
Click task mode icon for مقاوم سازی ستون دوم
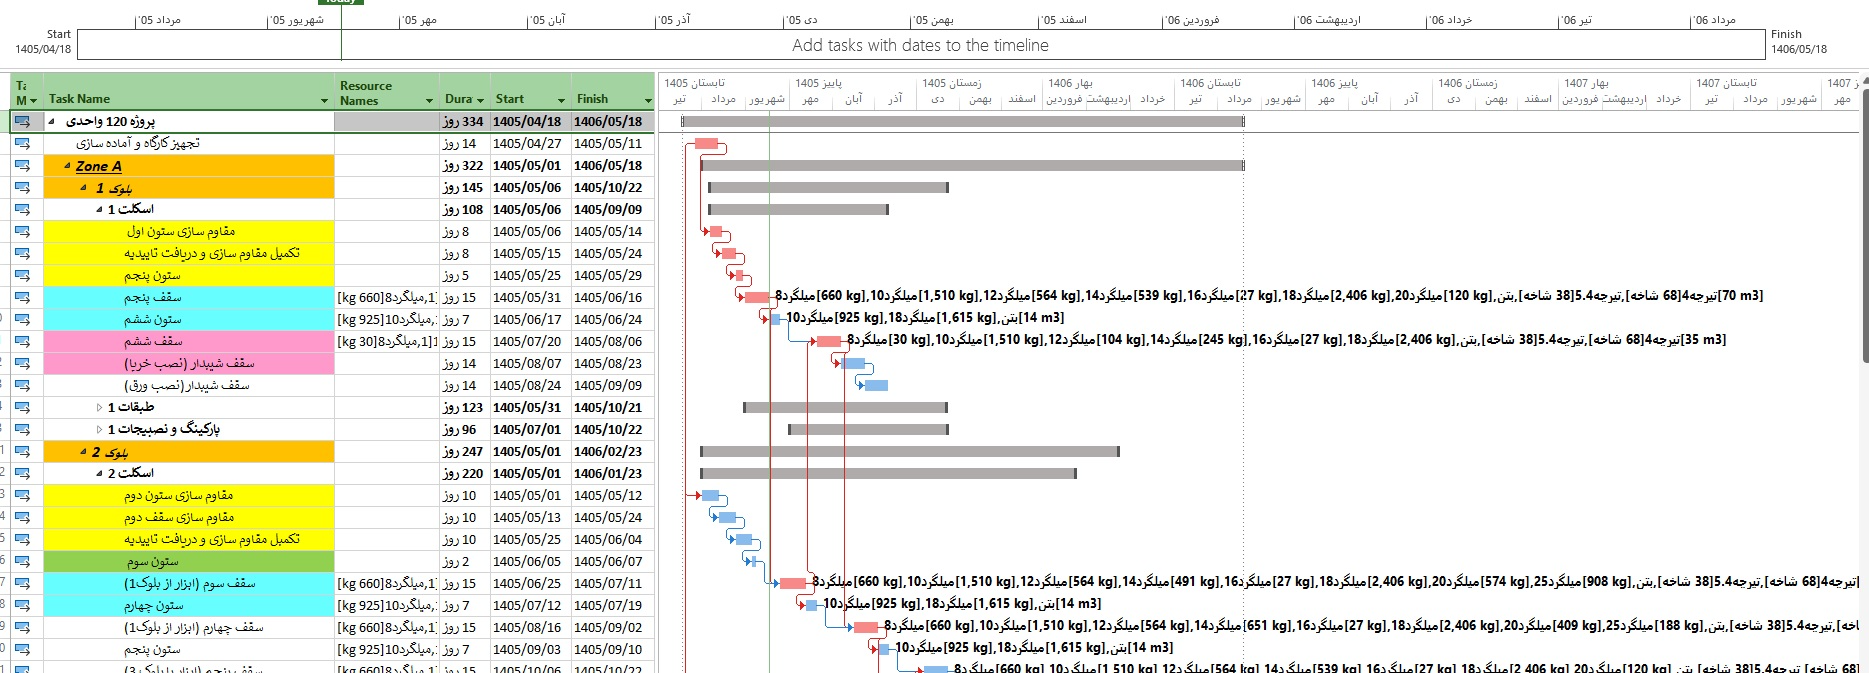click(x=22, y=495)
